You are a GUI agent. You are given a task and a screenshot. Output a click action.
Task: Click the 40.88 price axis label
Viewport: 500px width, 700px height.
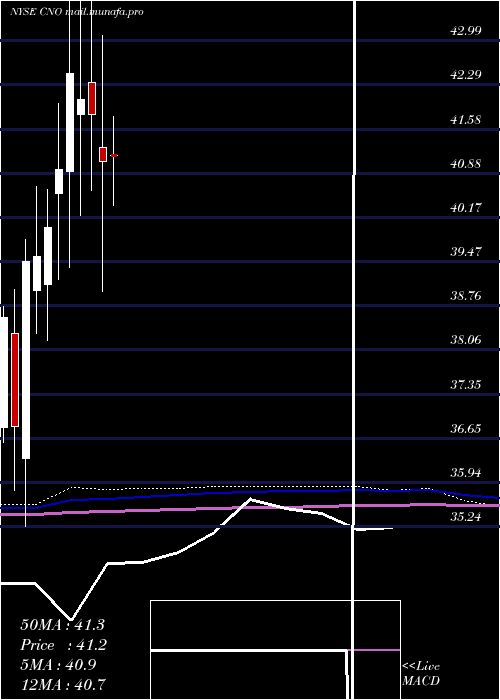466,163
